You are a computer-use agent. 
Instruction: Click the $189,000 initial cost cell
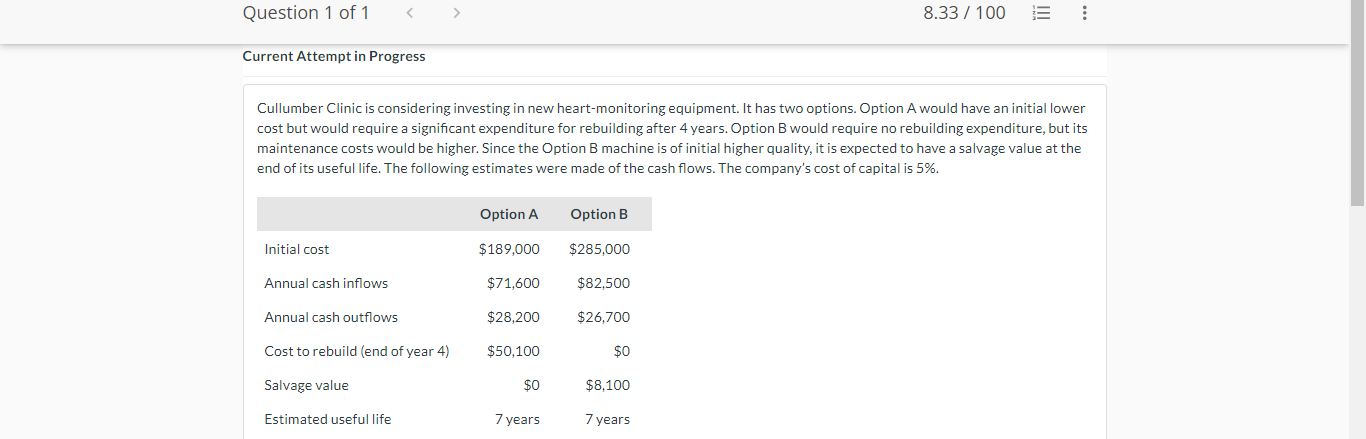coord(509,249)
